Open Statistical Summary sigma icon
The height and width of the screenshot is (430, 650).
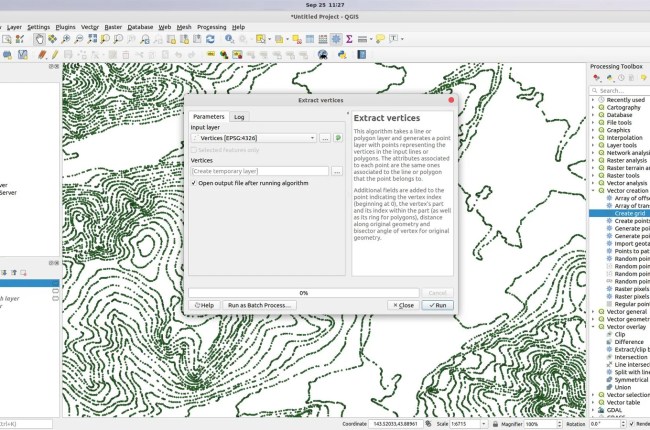pyautogui.click(x=347, y=39)
